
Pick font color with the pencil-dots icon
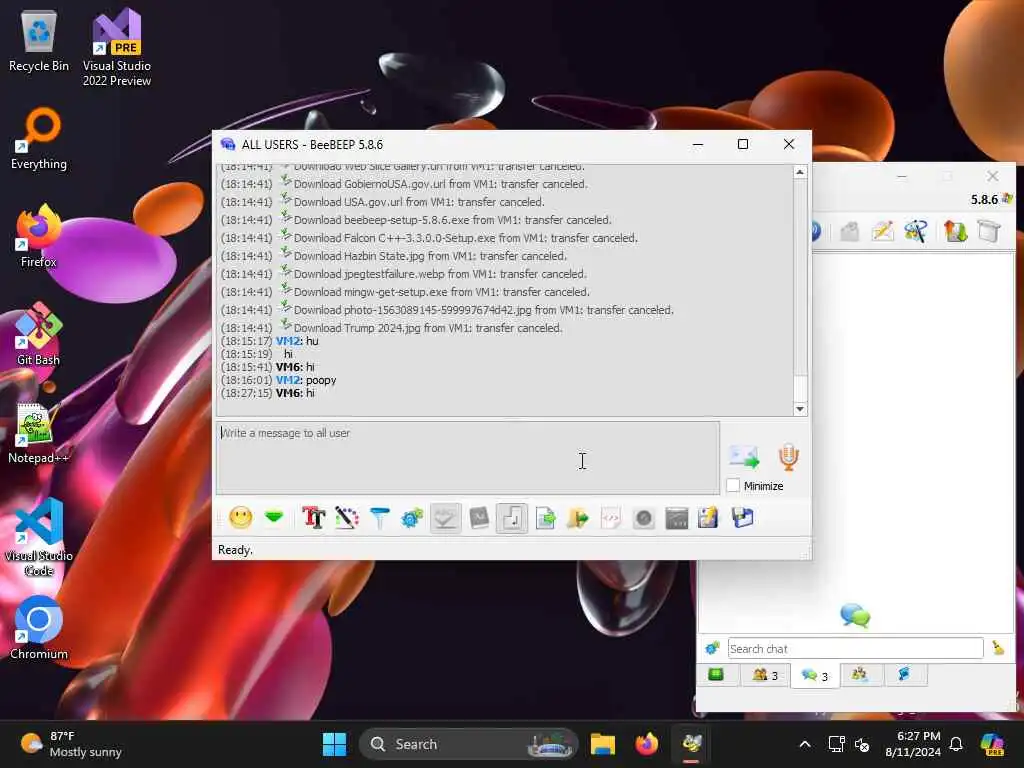347,518
